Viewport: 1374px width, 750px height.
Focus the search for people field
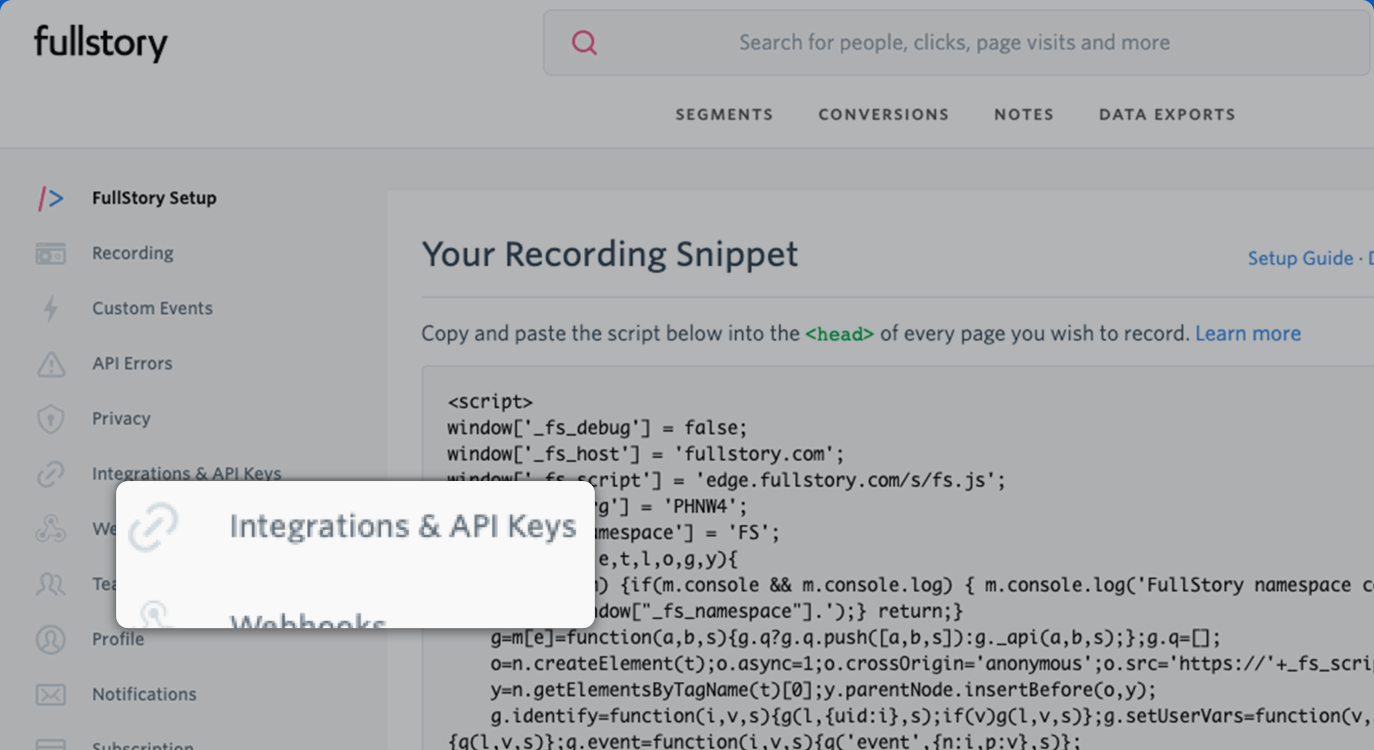955,43
